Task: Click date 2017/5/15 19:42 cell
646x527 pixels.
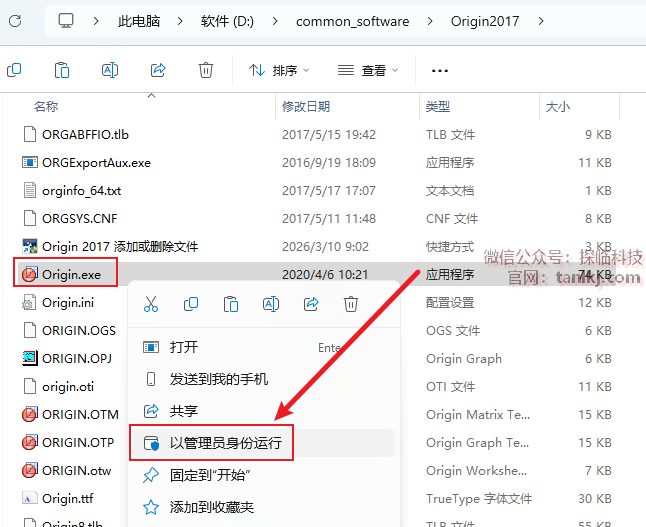Action: 329,135
